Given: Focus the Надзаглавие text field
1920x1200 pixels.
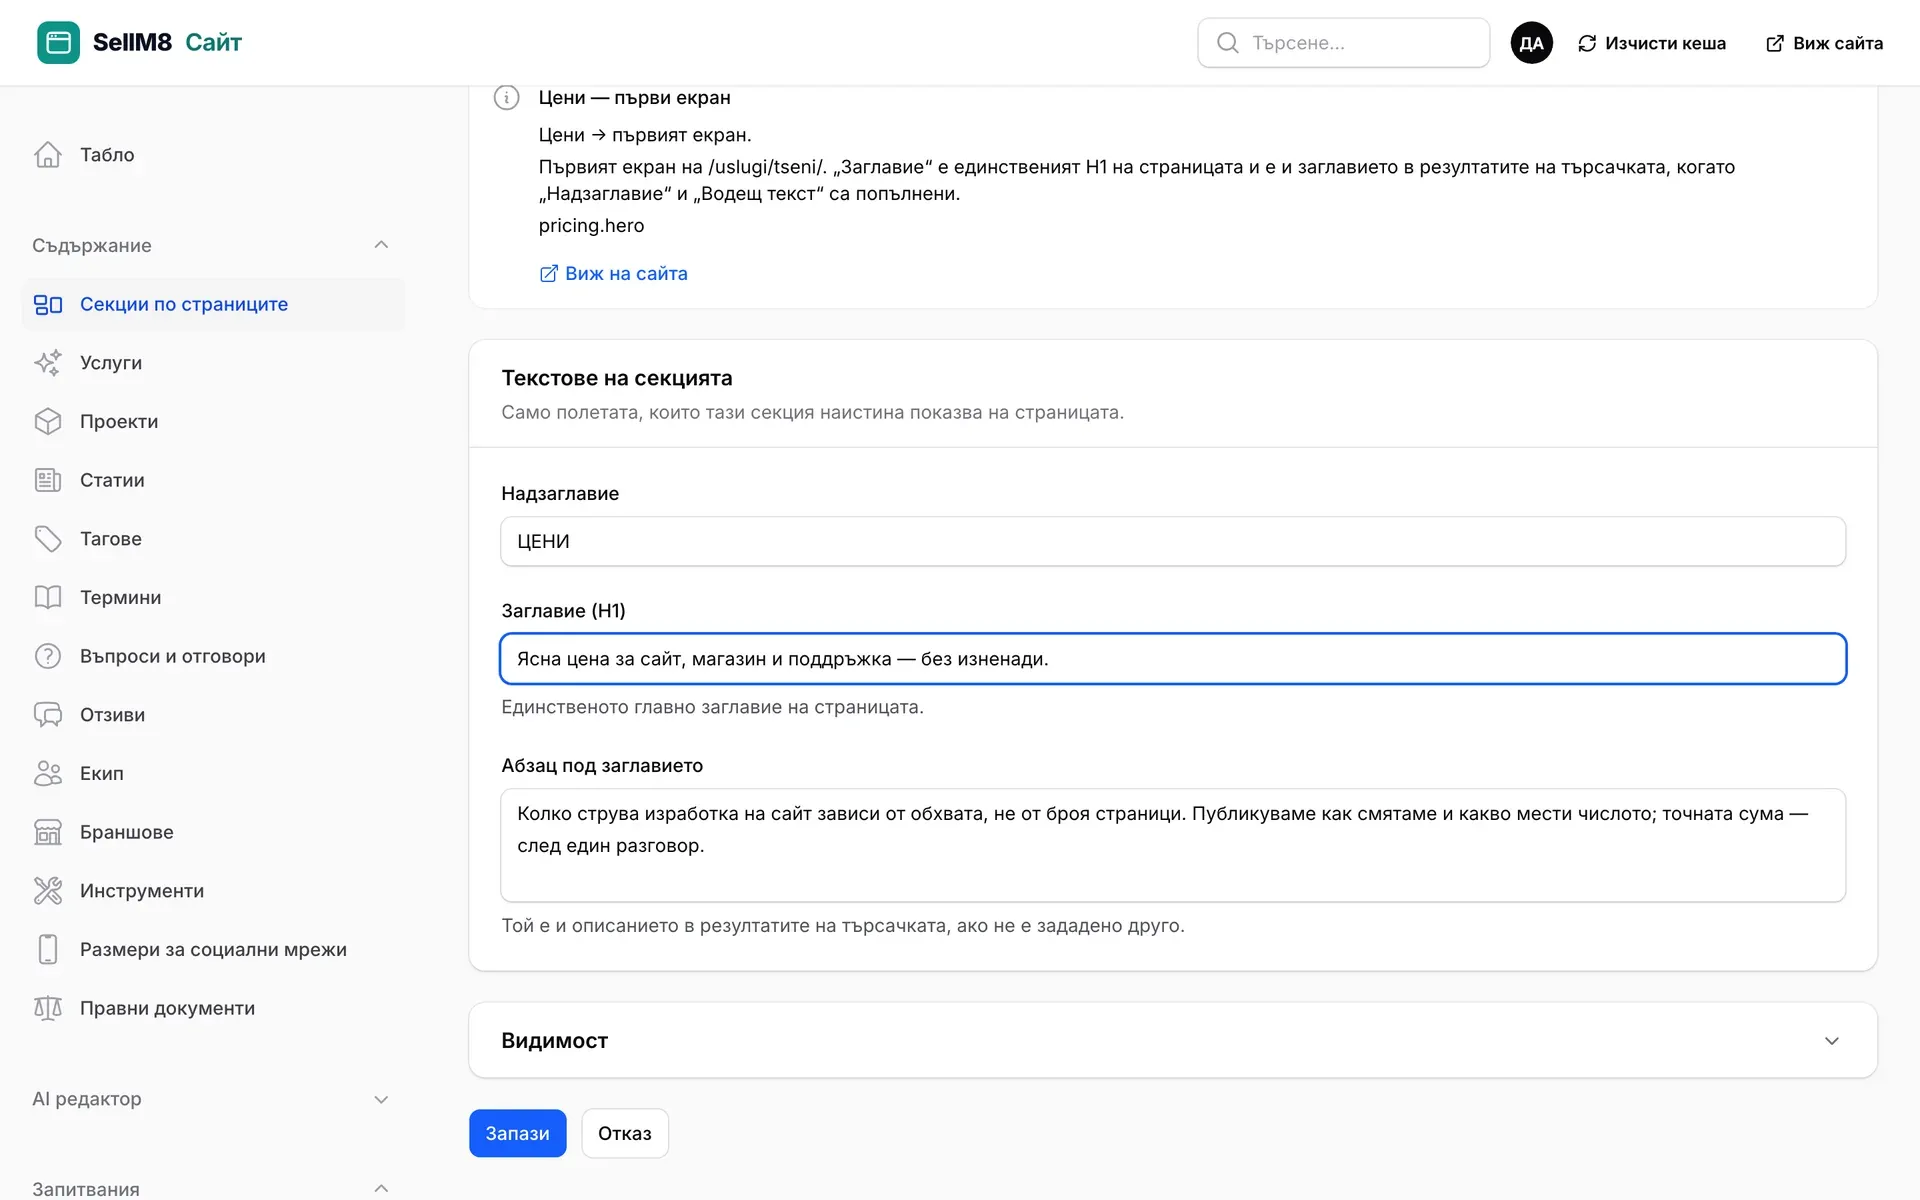Looking at the screenshot, I should point(1173,541).
